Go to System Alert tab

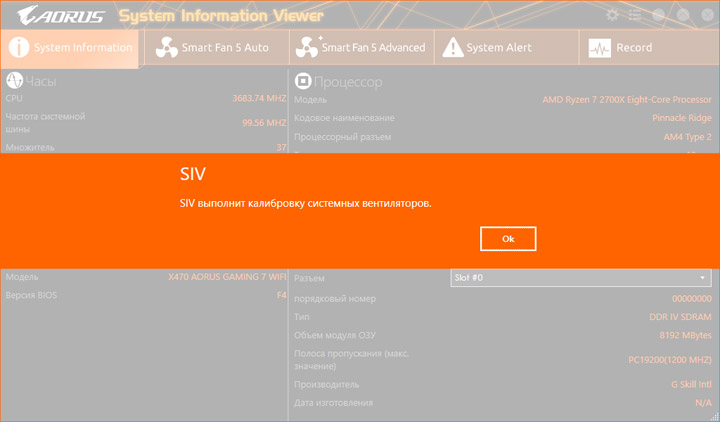506,48
